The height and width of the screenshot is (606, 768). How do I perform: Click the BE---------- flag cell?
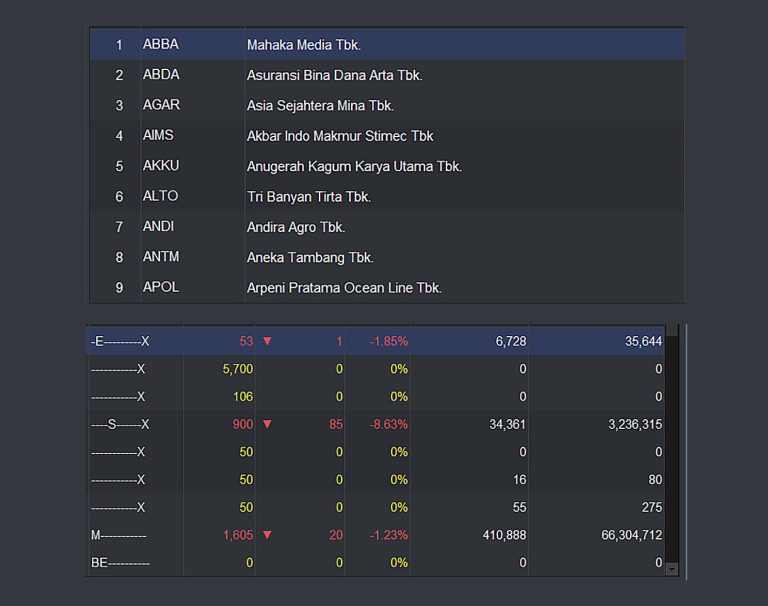pos(120,563)
